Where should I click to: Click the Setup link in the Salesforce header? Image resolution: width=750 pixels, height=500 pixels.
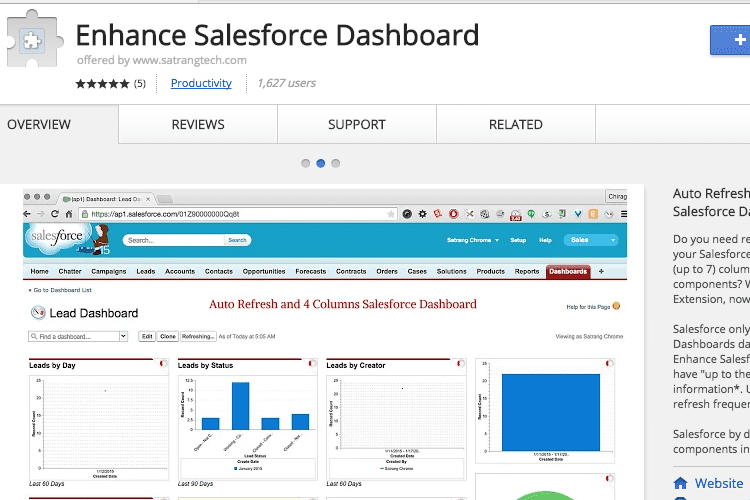[x=518, y=240]
